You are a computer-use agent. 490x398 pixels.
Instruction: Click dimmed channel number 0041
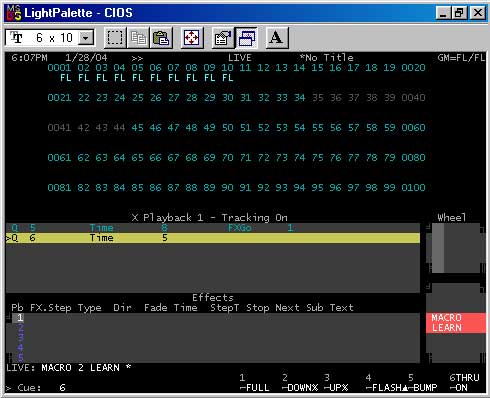(x=59, y=128)
